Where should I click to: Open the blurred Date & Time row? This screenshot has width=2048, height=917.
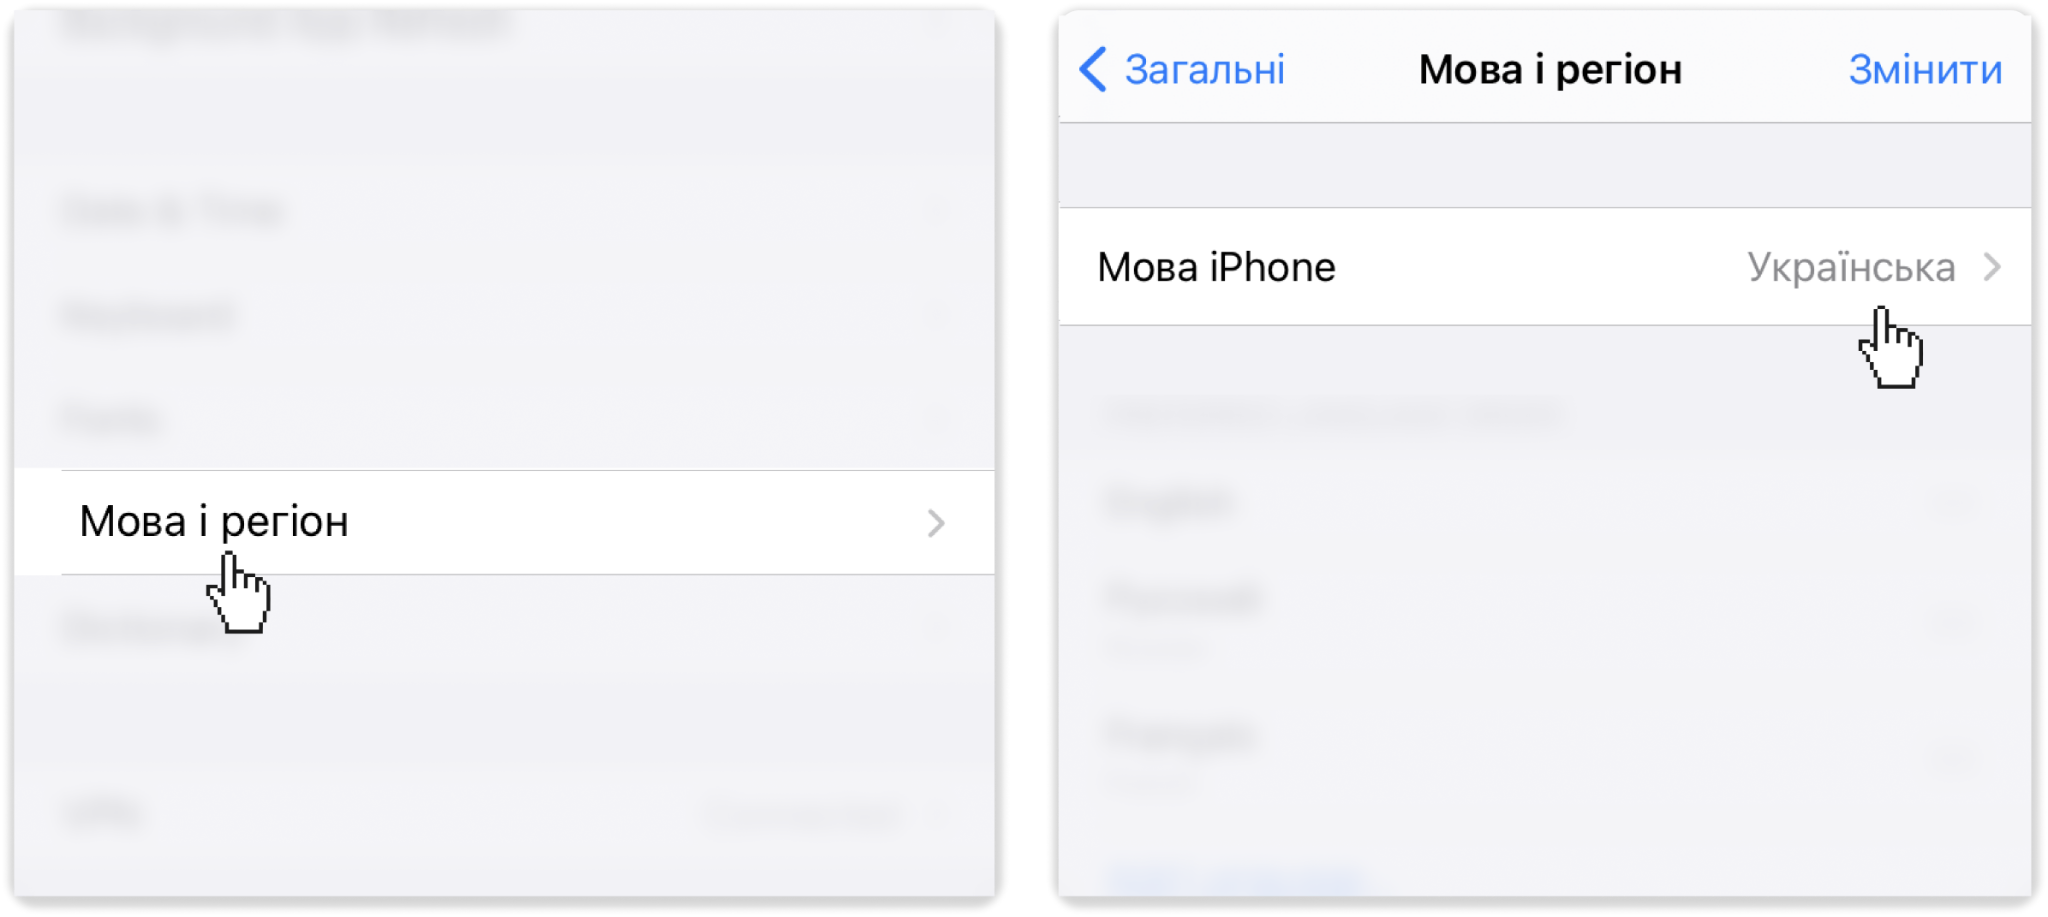point(505,211)
